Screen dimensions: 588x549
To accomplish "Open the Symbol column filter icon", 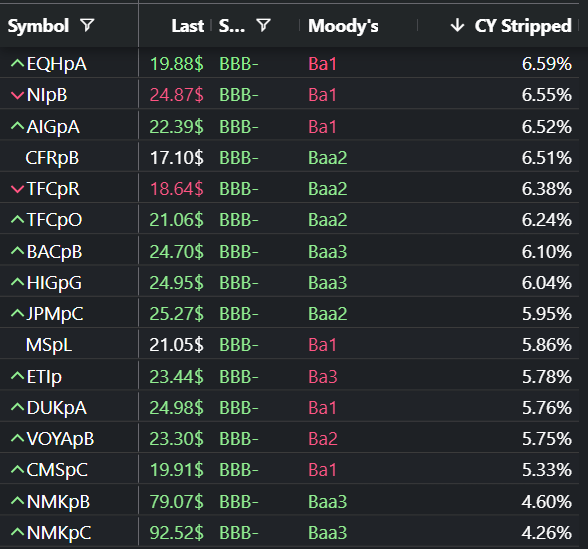I will pos(87,26).
